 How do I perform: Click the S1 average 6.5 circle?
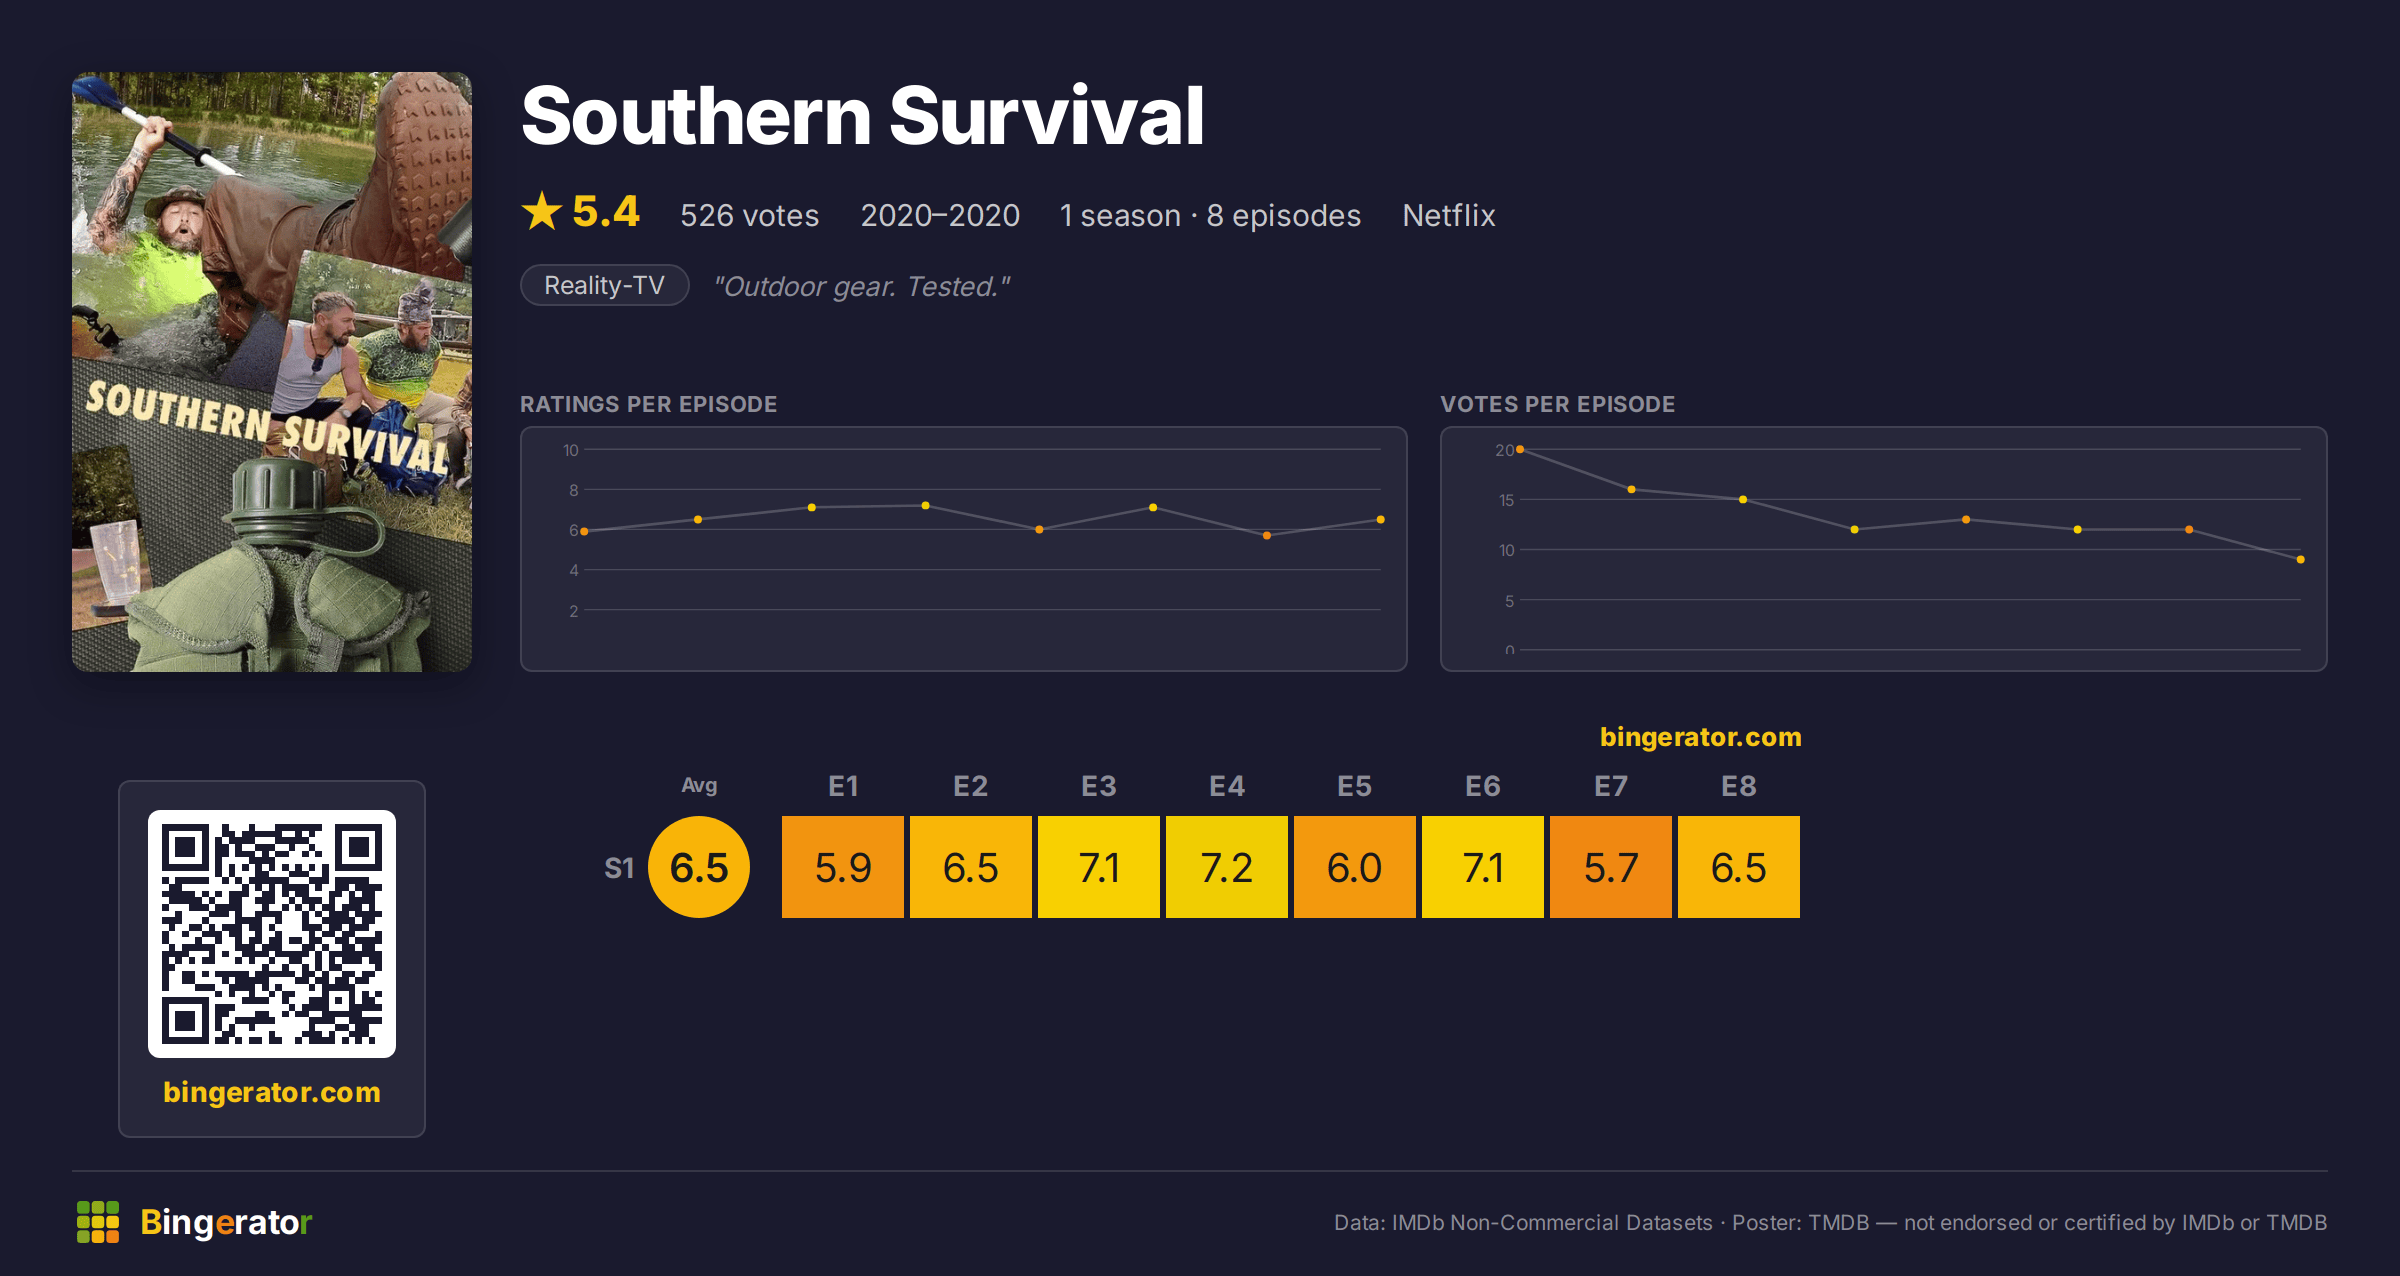click(x=699, y=867)
